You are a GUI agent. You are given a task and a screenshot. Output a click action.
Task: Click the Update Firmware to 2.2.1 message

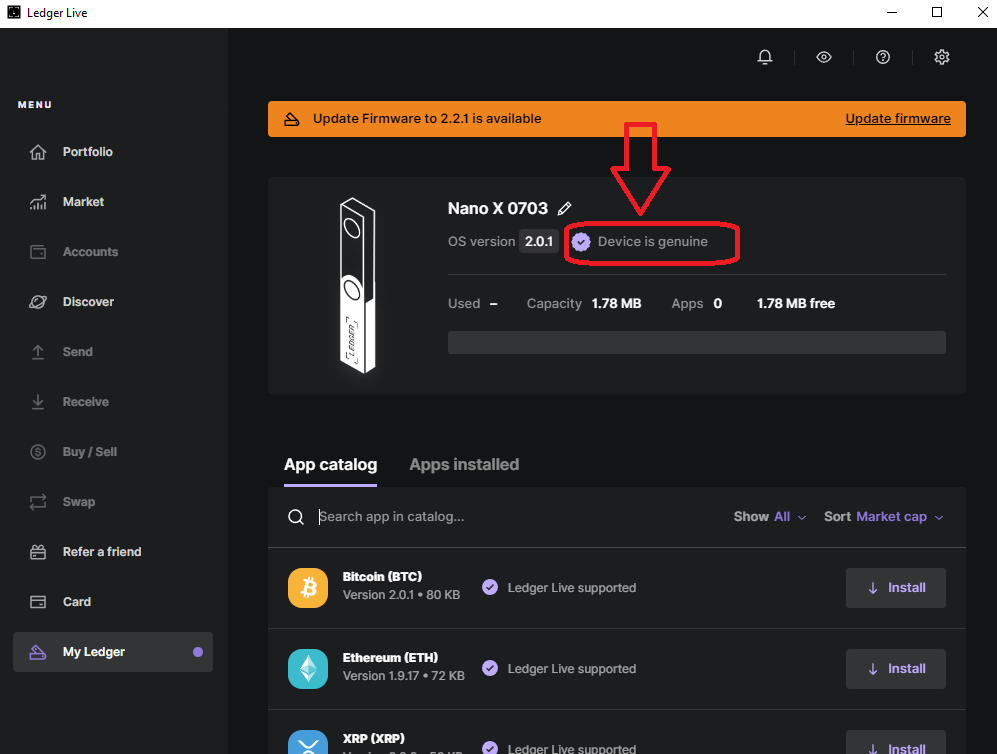coord(427,119)
